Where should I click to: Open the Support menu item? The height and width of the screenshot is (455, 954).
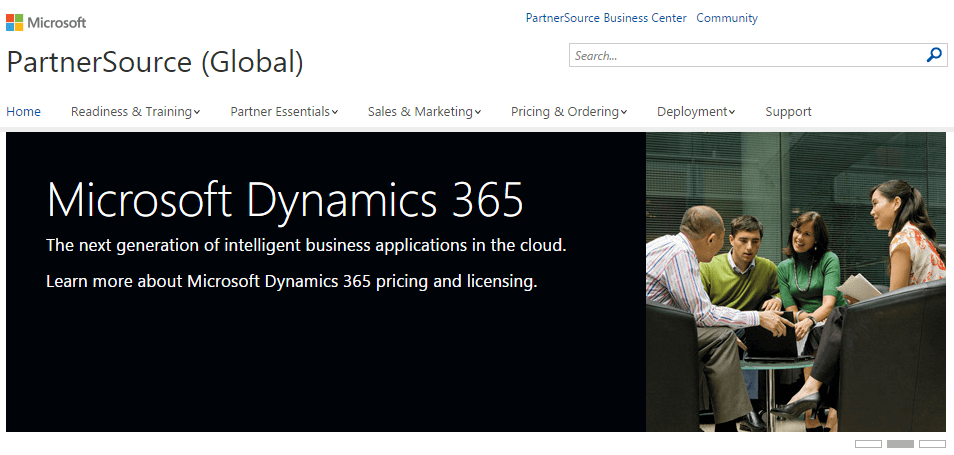[x=789, y=112]
